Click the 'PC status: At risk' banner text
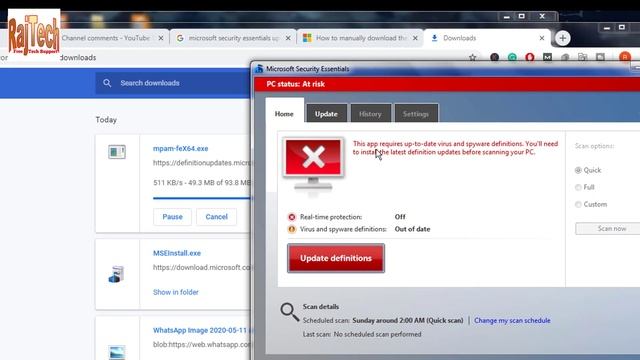 (x=296, y=84)
